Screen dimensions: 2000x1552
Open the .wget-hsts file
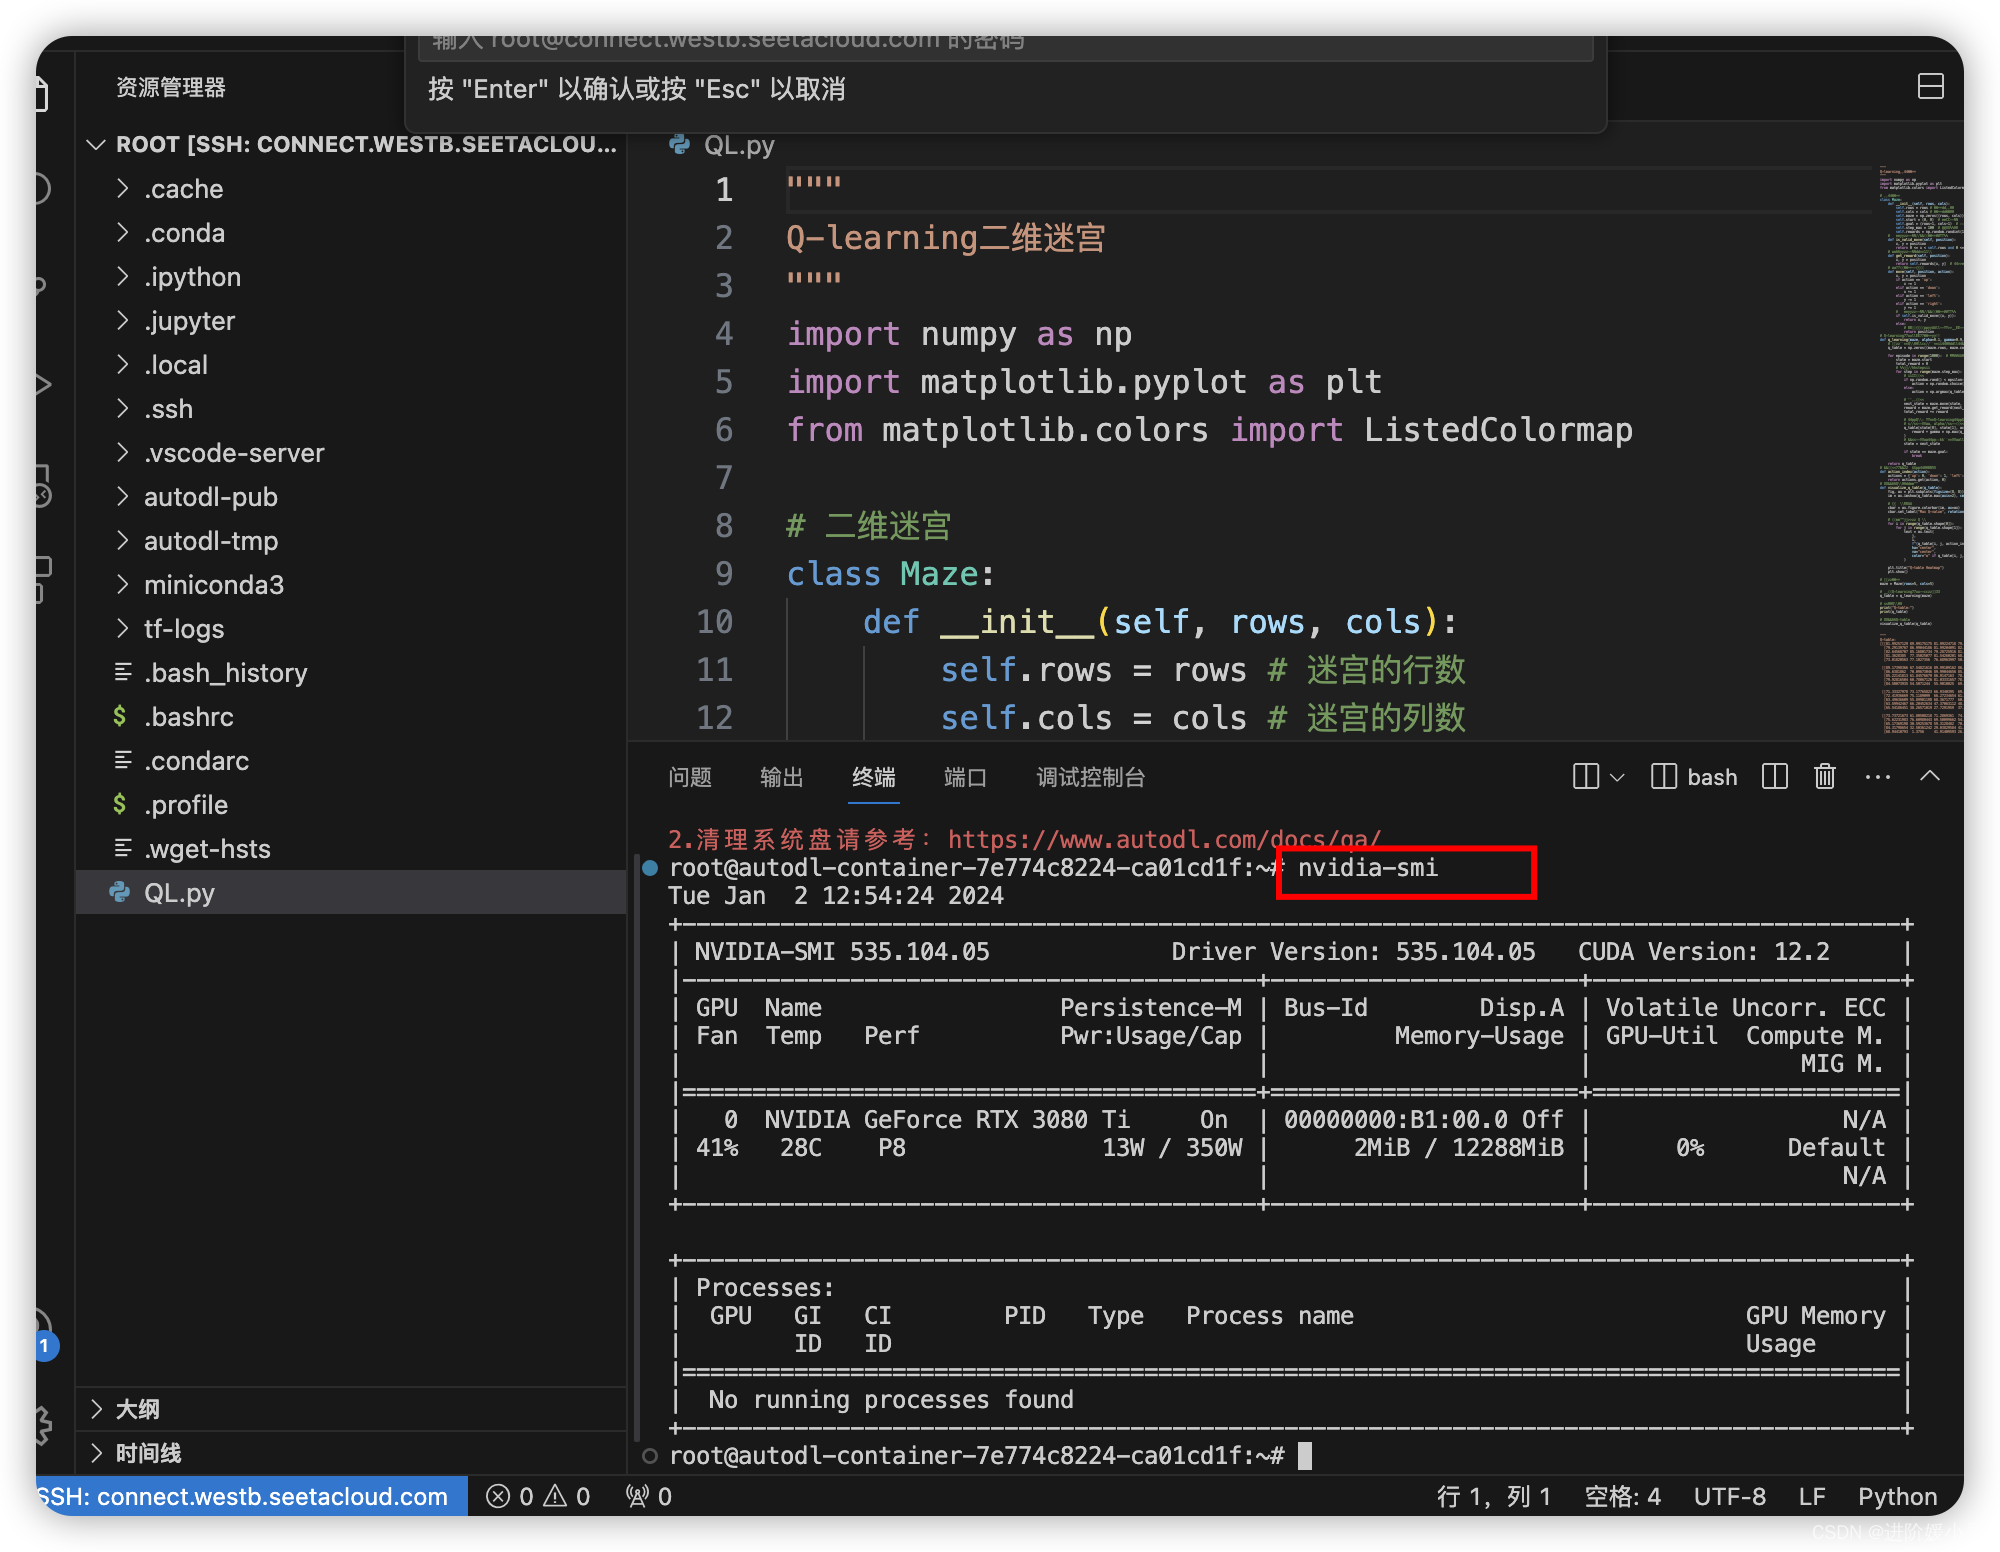pos(351,849)
